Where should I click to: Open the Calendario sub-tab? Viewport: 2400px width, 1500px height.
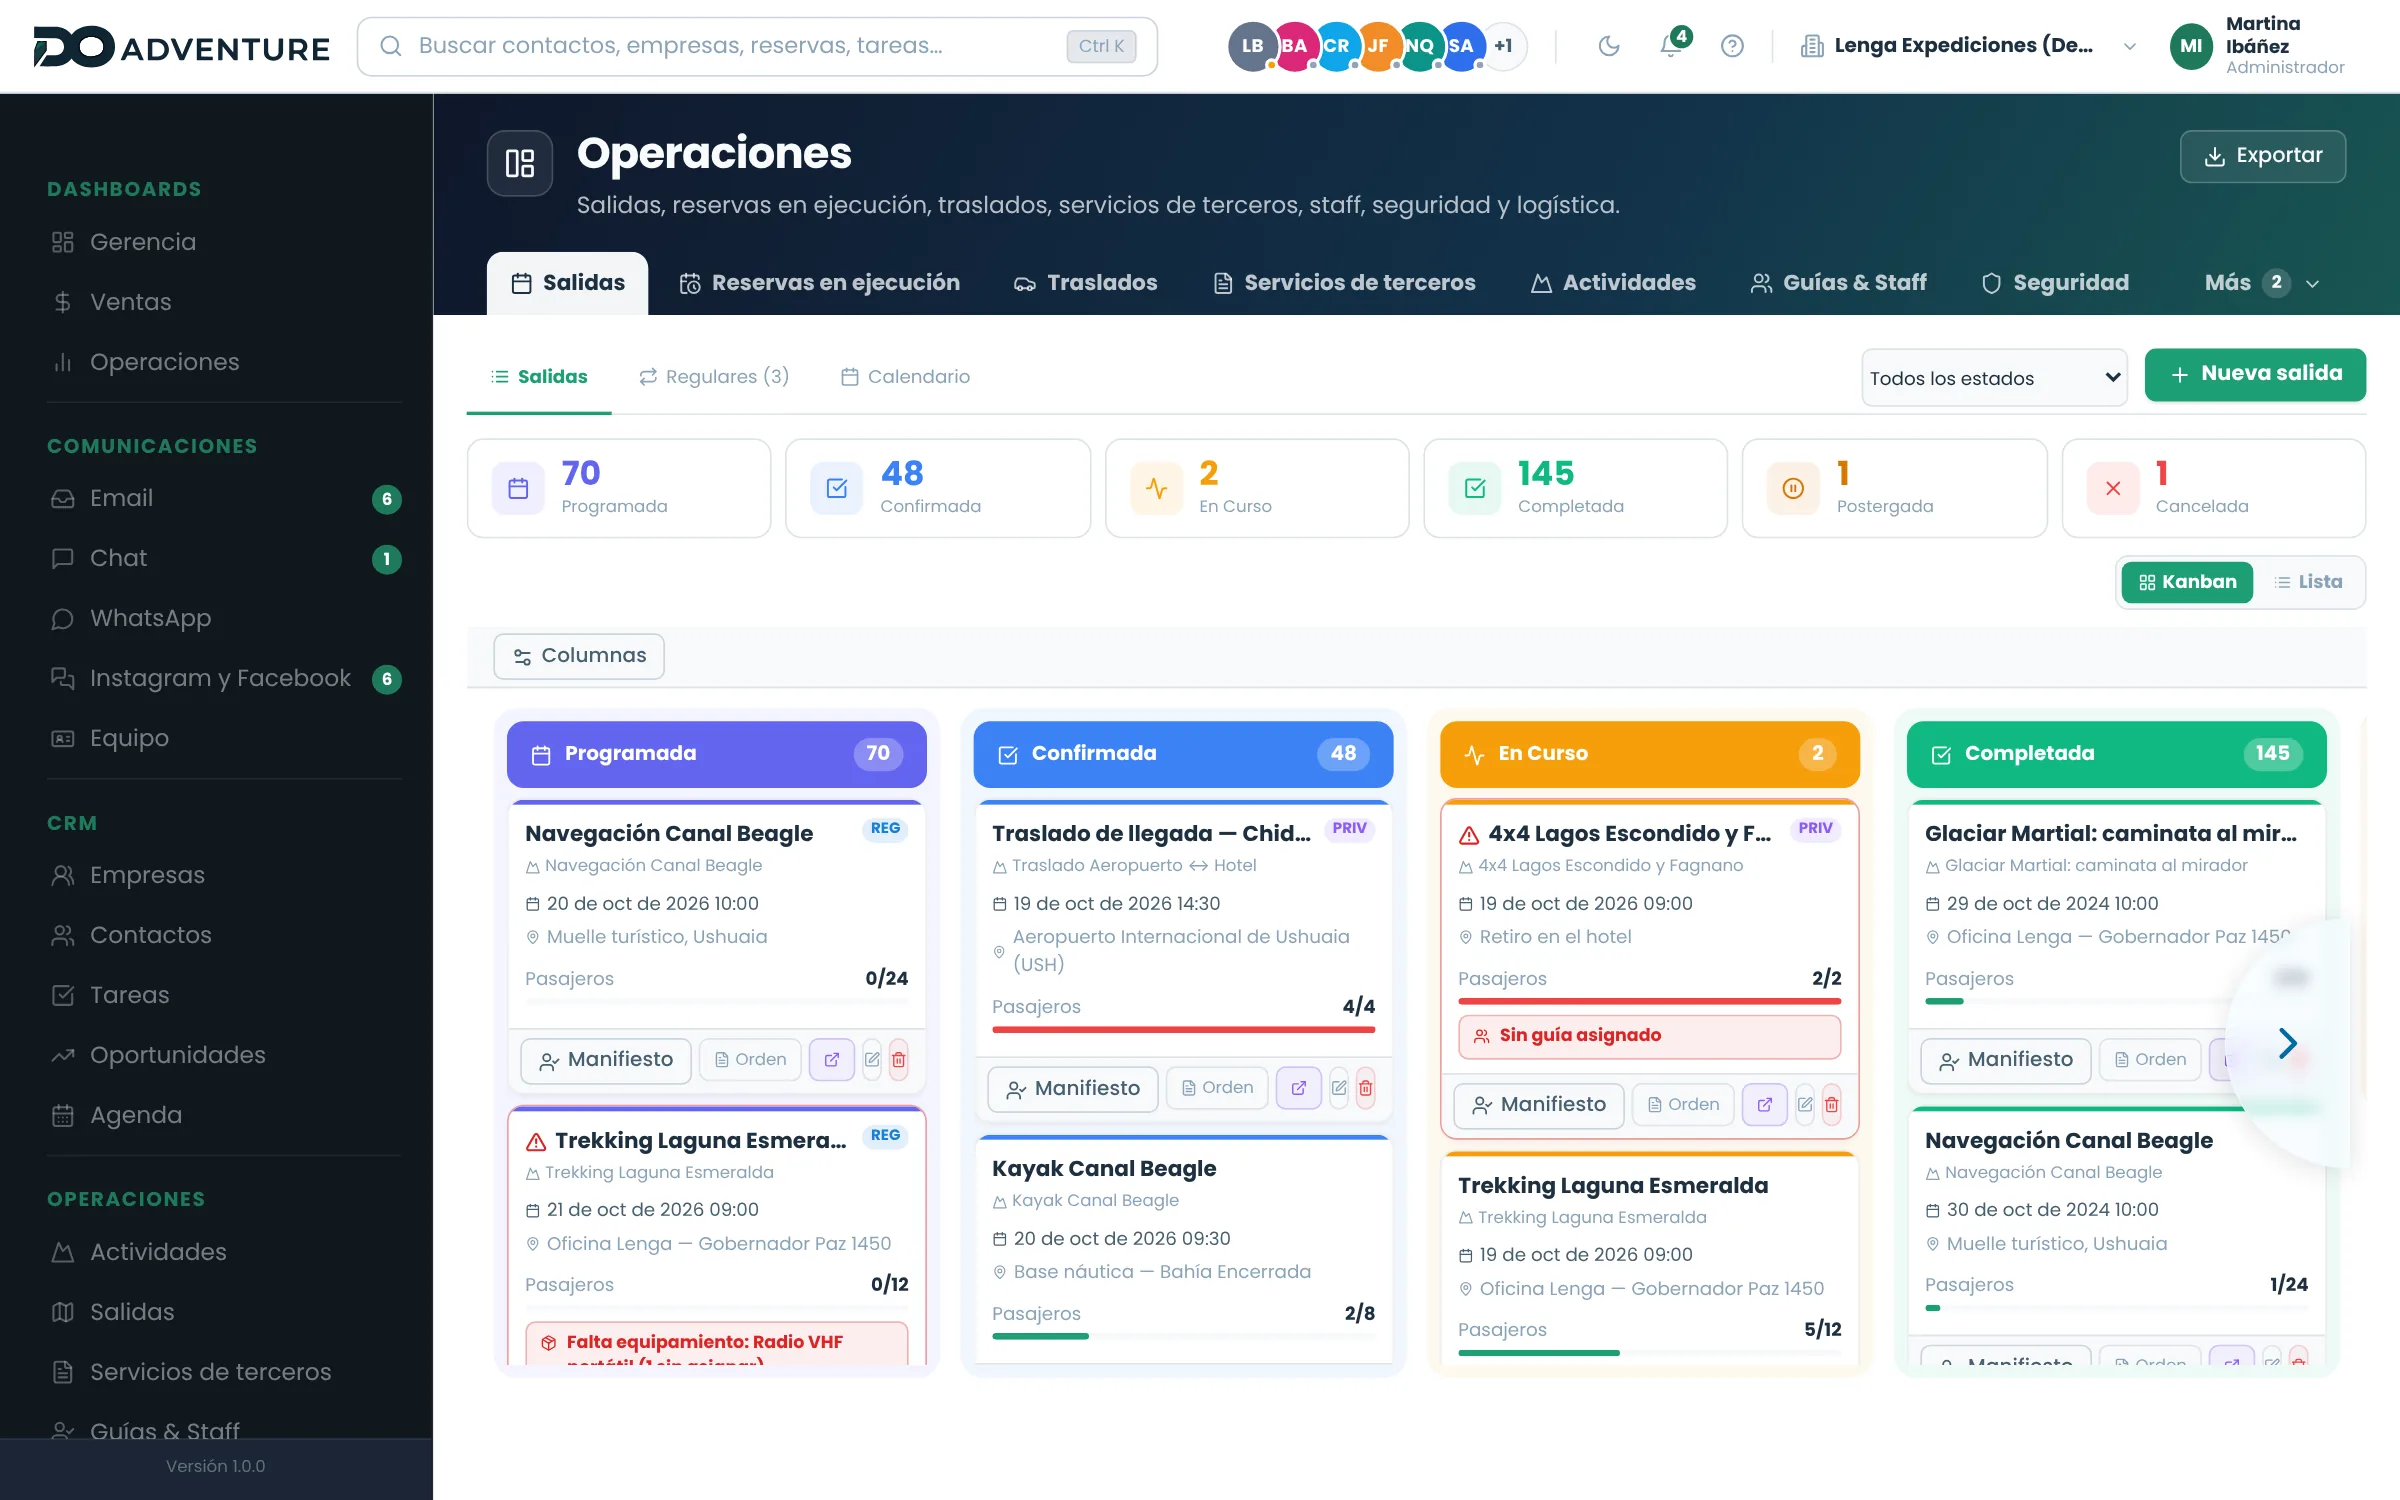[905, 377]
